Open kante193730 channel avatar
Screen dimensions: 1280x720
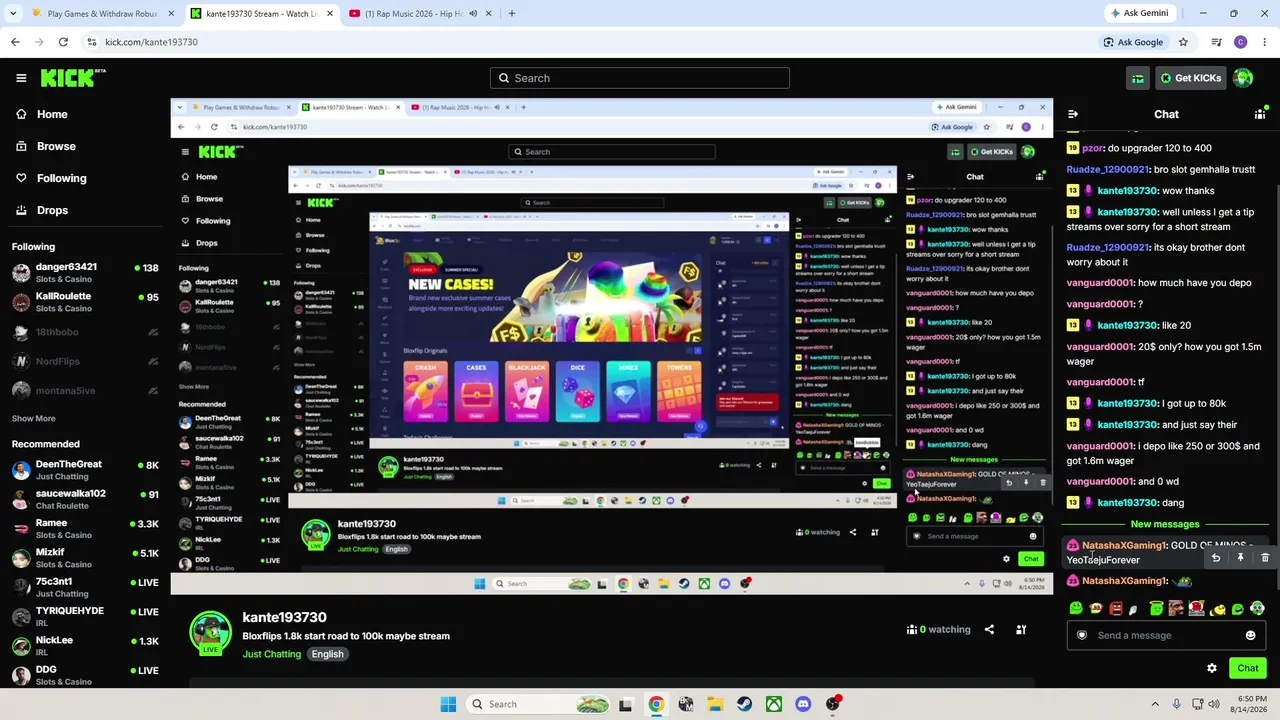[210, 633]
